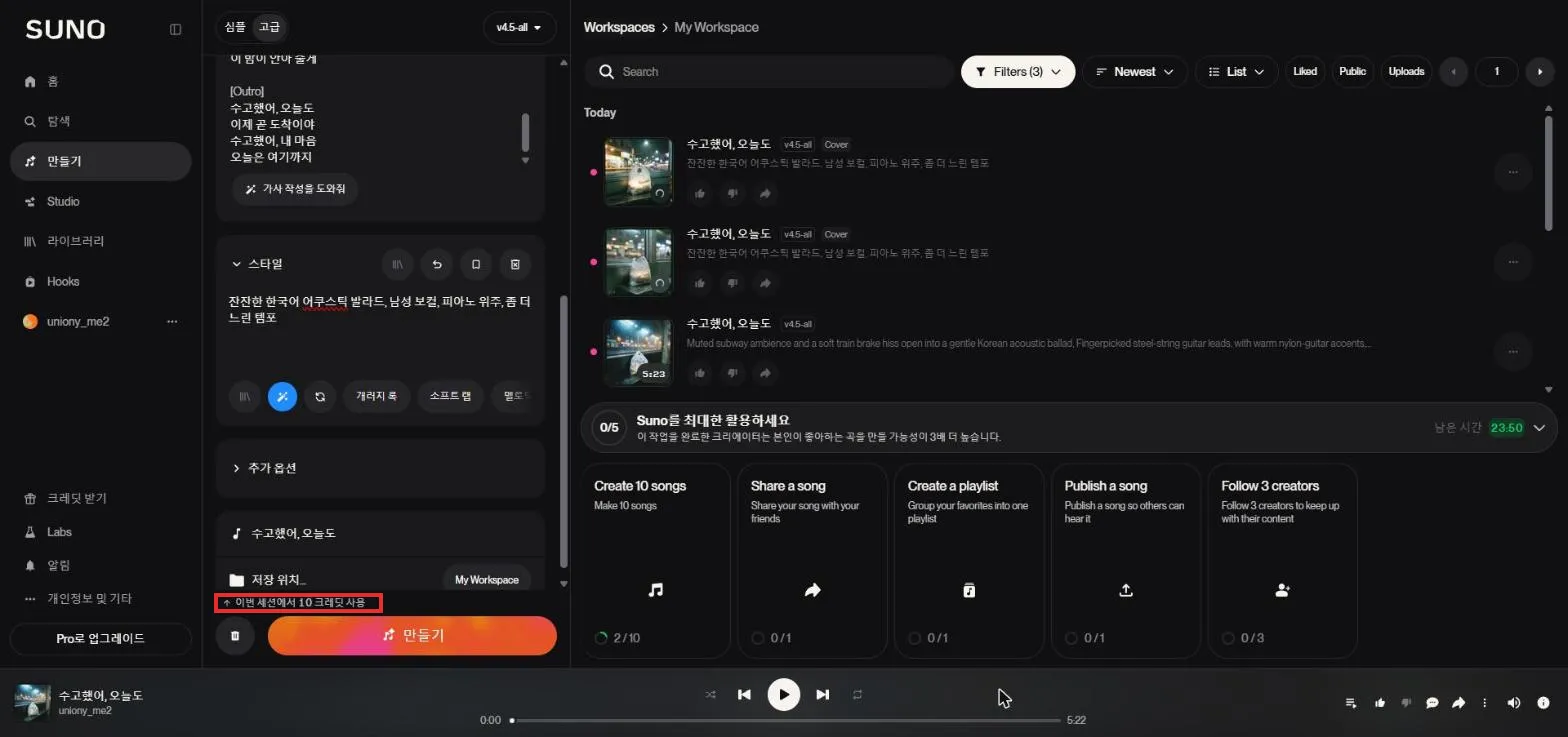
Task: Switch to the 심플 mode tab
Action: 235,27
